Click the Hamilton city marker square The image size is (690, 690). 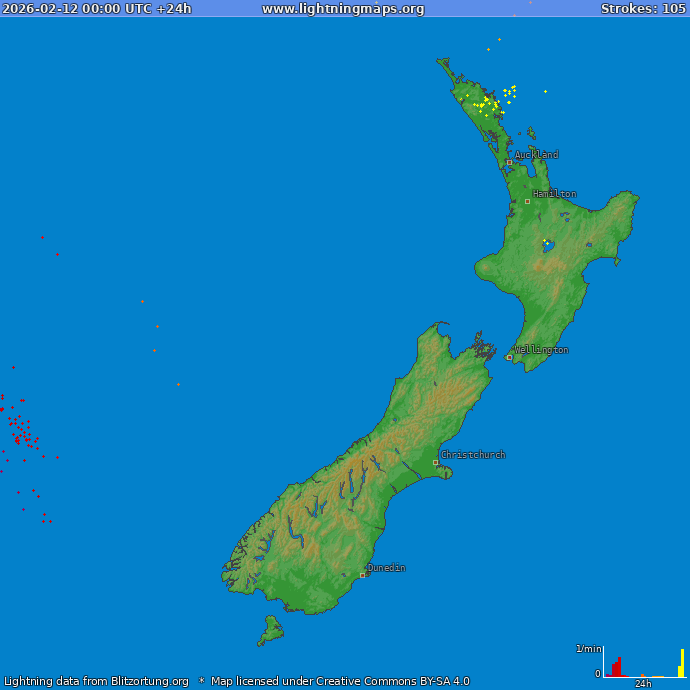coord(527,201)
